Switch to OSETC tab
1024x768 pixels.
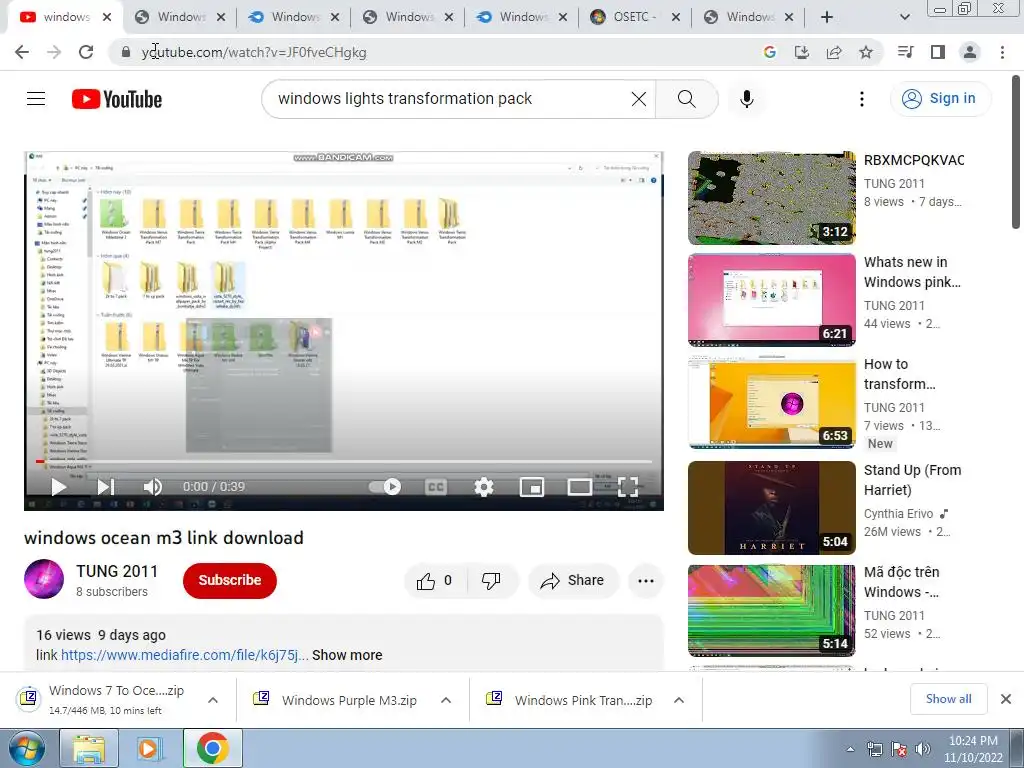pyautogui.click(x=633, y=17)
